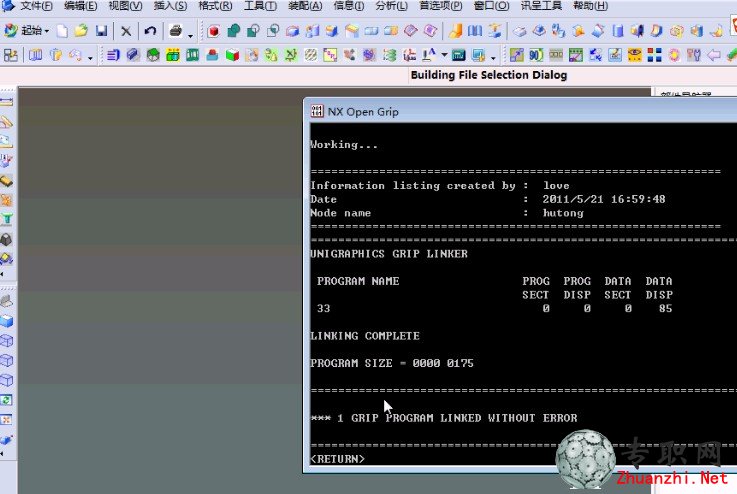Open the 插入(S) menu

170,6
